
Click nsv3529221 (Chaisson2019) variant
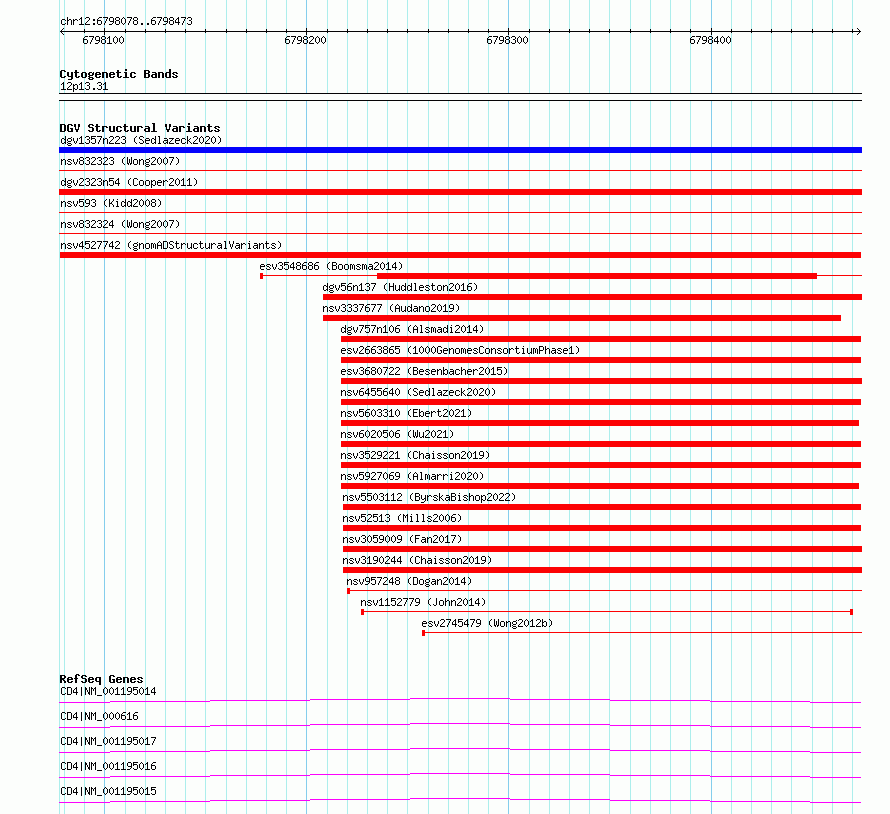[415, 455]
